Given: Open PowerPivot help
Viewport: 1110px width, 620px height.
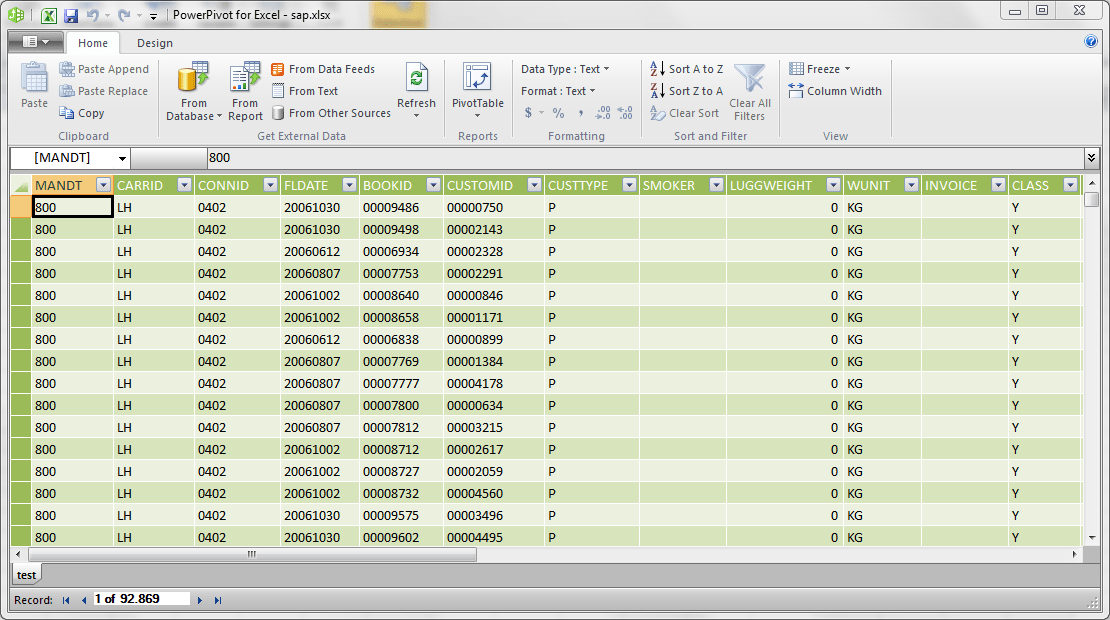Looking at the screenshot, I should tap(1091, 41).
